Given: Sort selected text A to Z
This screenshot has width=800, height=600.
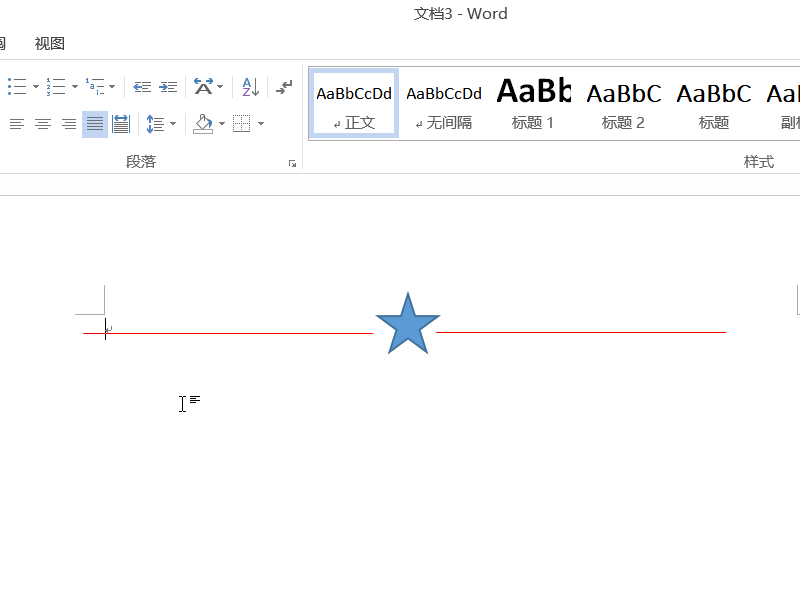Looking at the screenshot, I should [251, 87].
